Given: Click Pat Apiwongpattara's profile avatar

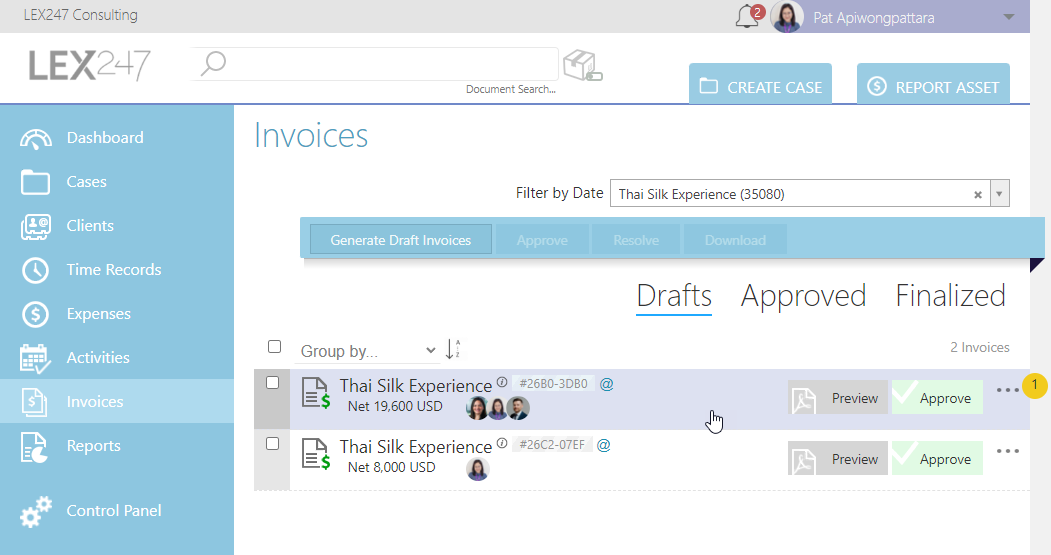Looking at the screenshot, I should coord(787,17).
